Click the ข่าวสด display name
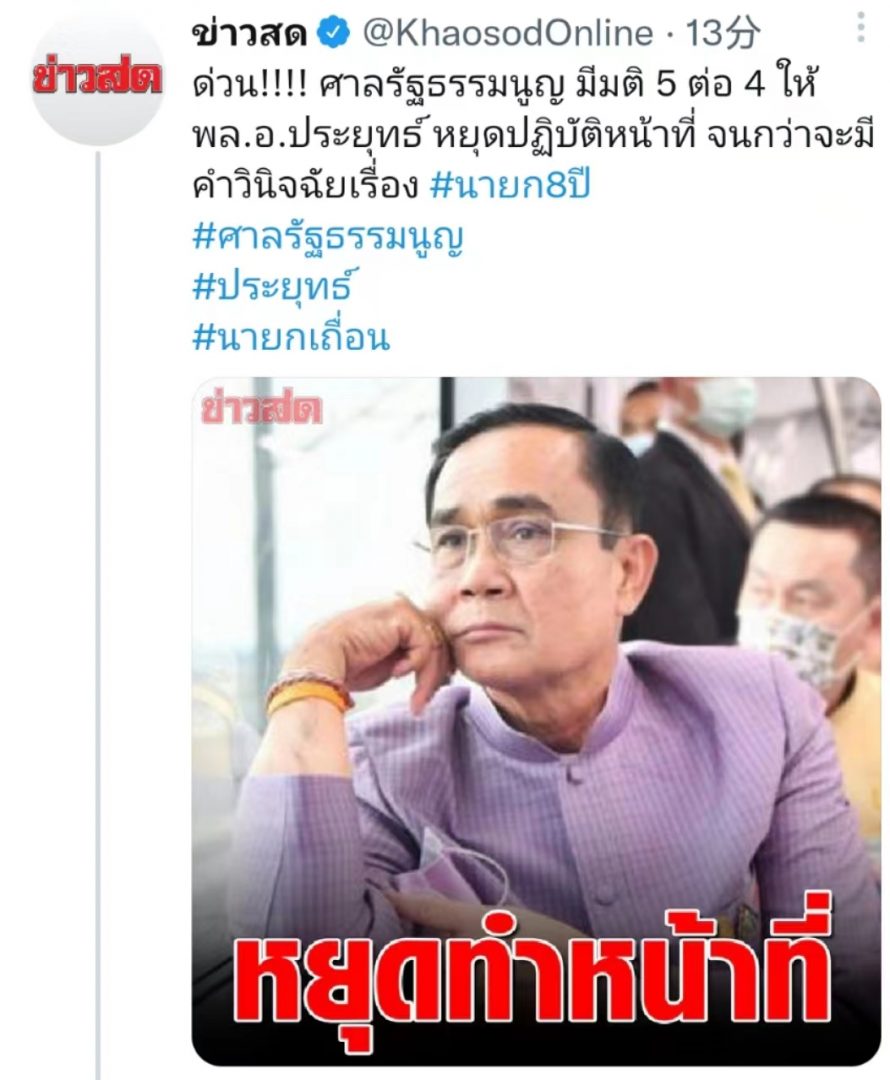This screenshot has width=890, height=1080. pos(249,33)
